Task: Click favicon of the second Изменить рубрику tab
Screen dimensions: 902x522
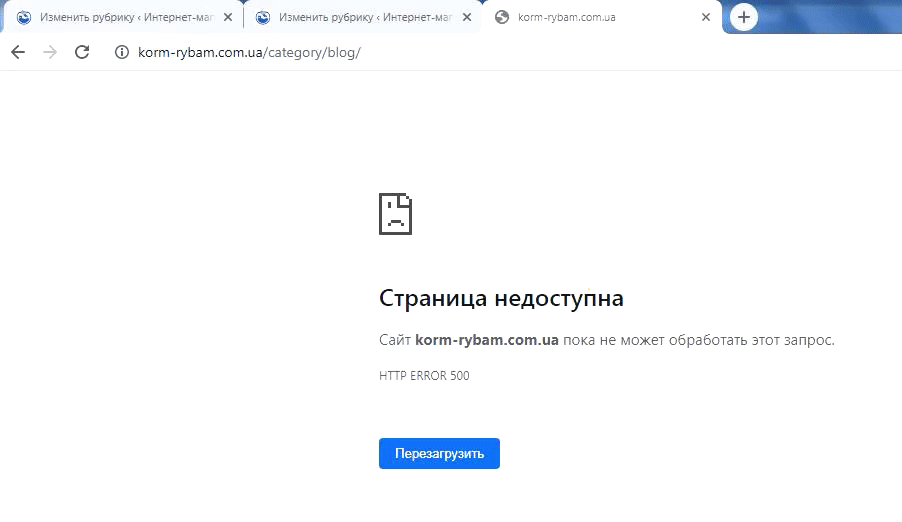Action: tap(263, 17)
